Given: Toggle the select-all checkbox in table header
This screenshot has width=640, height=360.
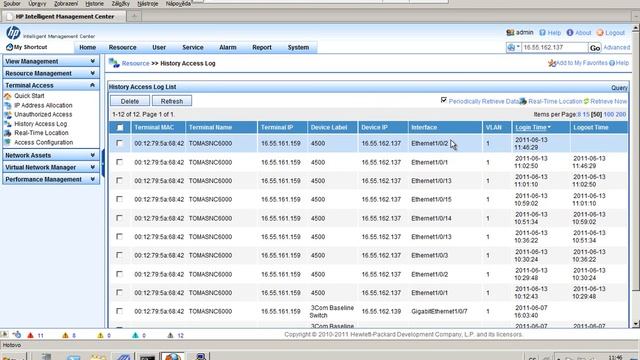Looking at the screenshot, I should pyautogui.click(x=120, y=128).
